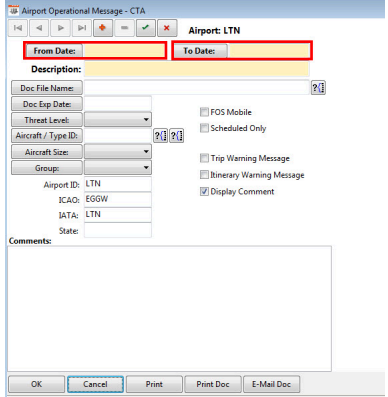Uncheck Display Comment checkbox
388x397 pixels.
[x=204, y=191]
